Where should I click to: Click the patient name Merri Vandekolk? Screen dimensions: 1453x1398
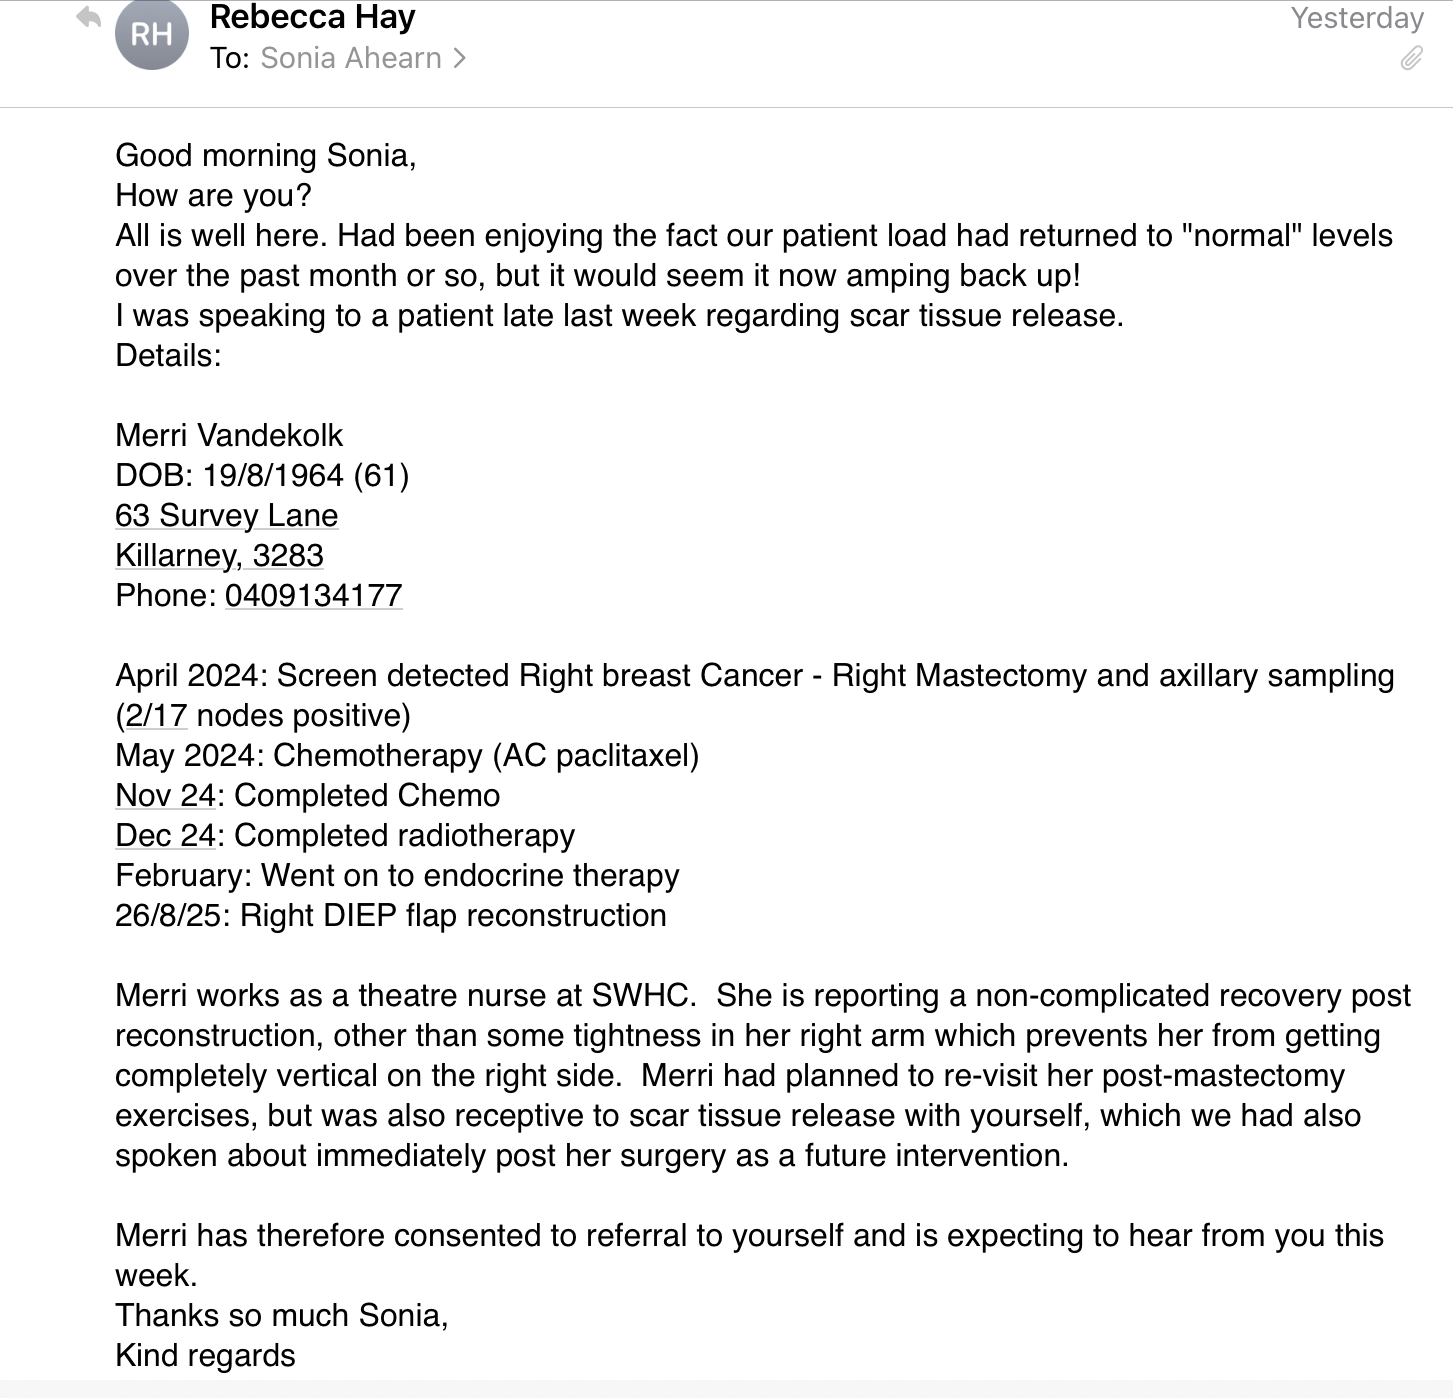tap(229, 435)
